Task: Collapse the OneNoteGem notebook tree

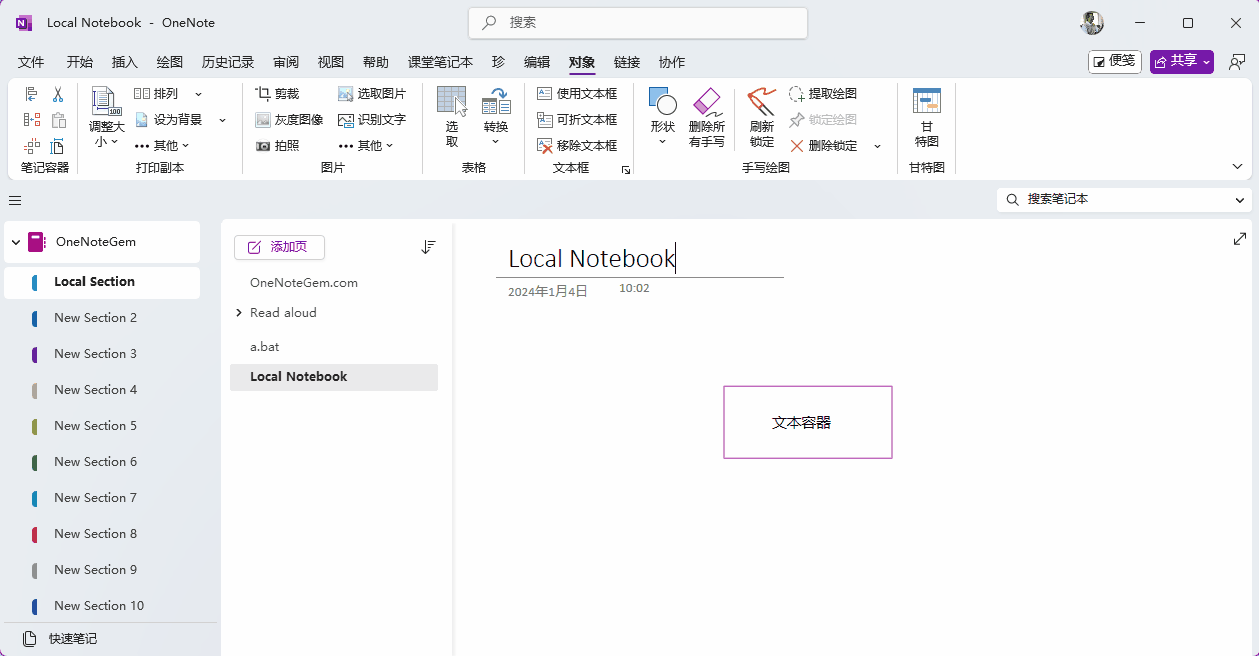Action: coord(16,242)
